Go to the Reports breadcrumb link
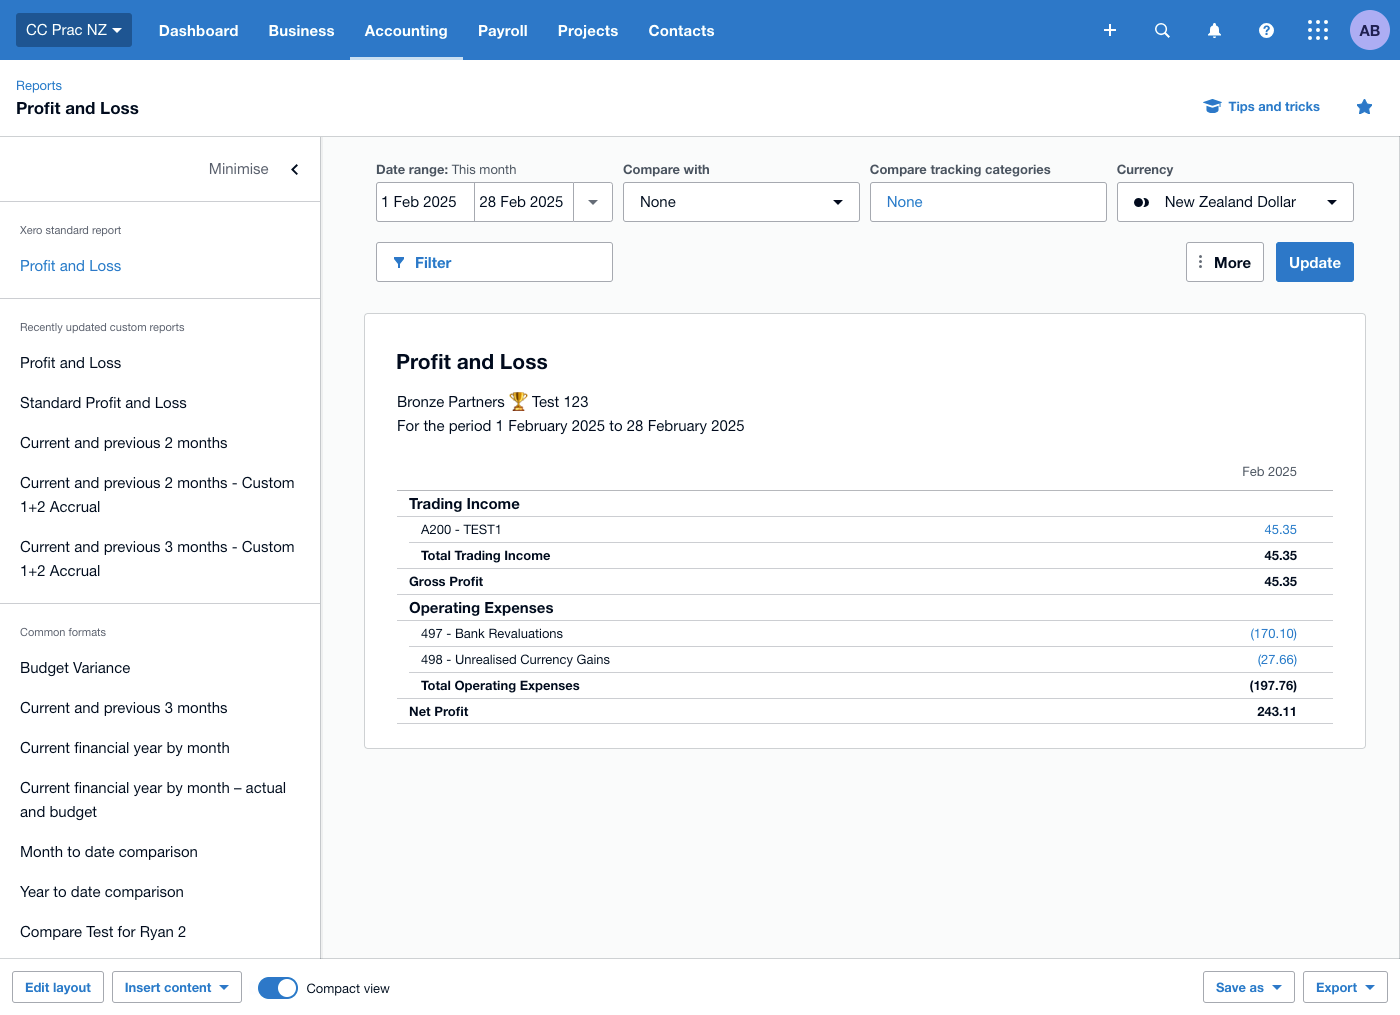Image resolution: width=1400 pixels, height=1015 pixels. 39,86
